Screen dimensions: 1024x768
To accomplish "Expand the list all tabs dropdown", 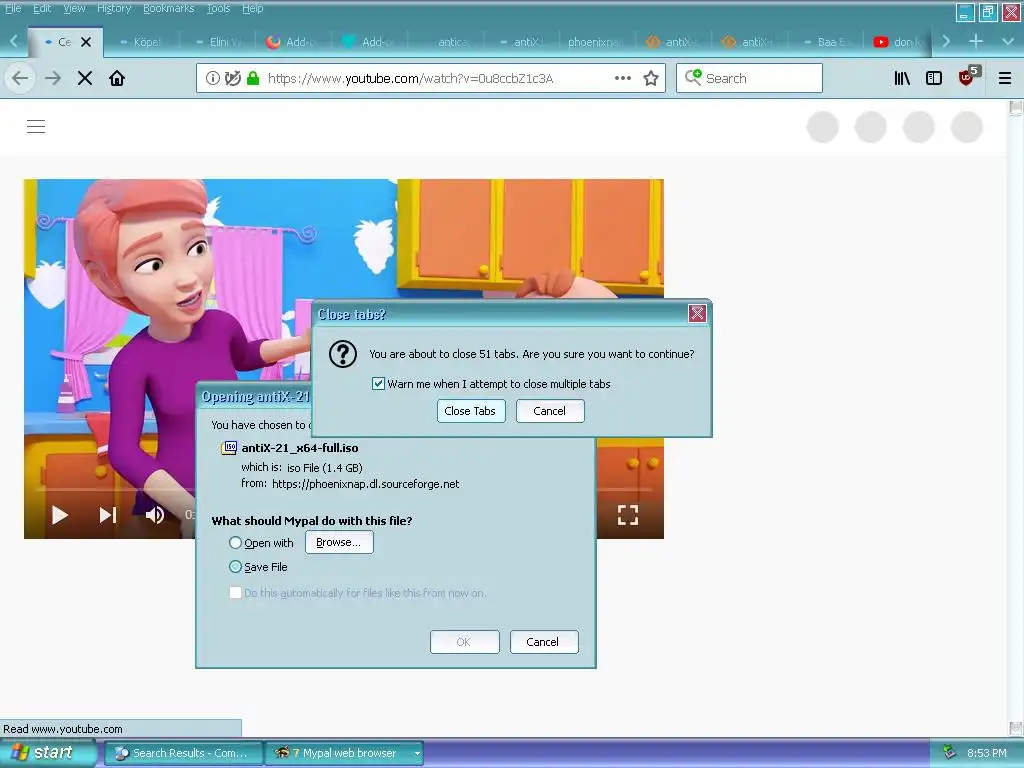I will [x=1007, y=41].
